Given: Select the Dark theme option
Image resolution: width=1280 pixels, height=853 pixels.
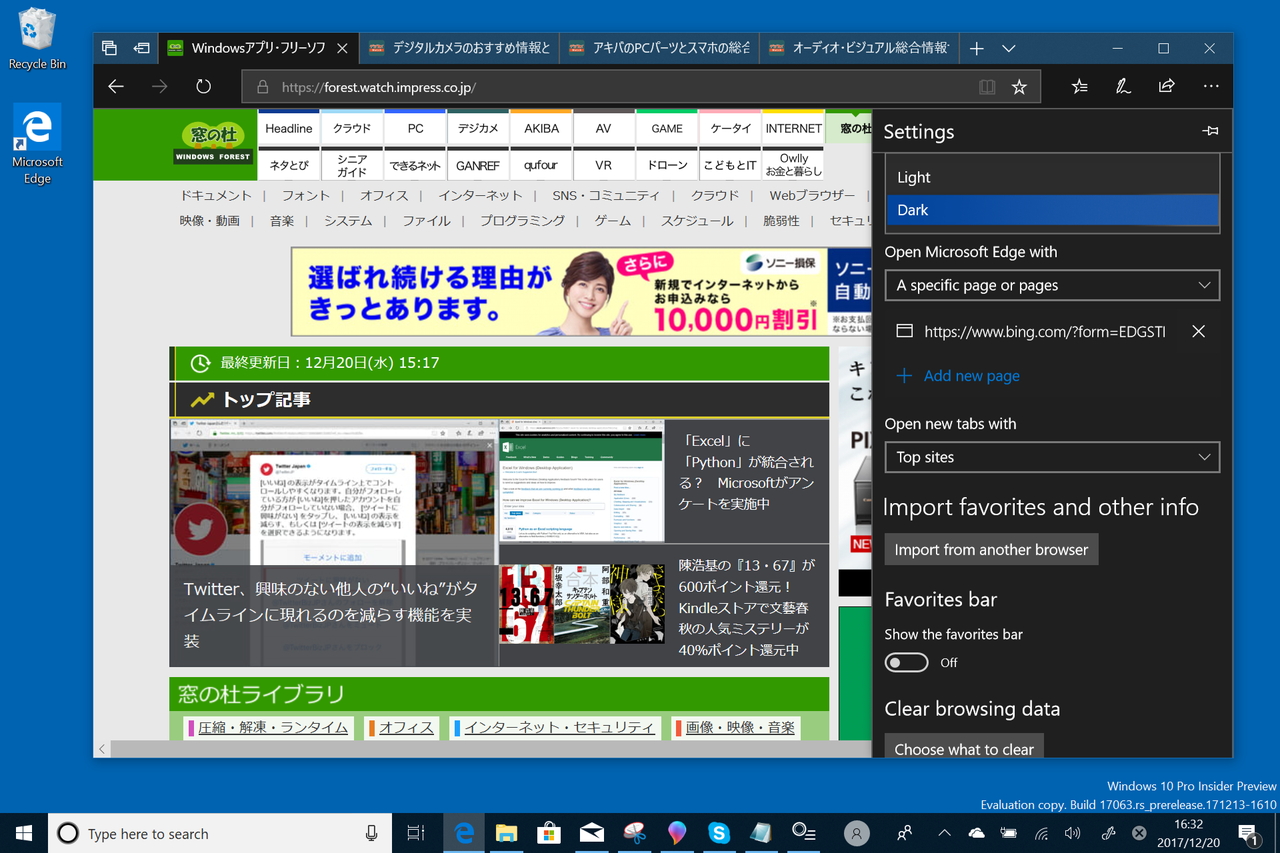Looking at the screenshot, I should click(1051, 210).
